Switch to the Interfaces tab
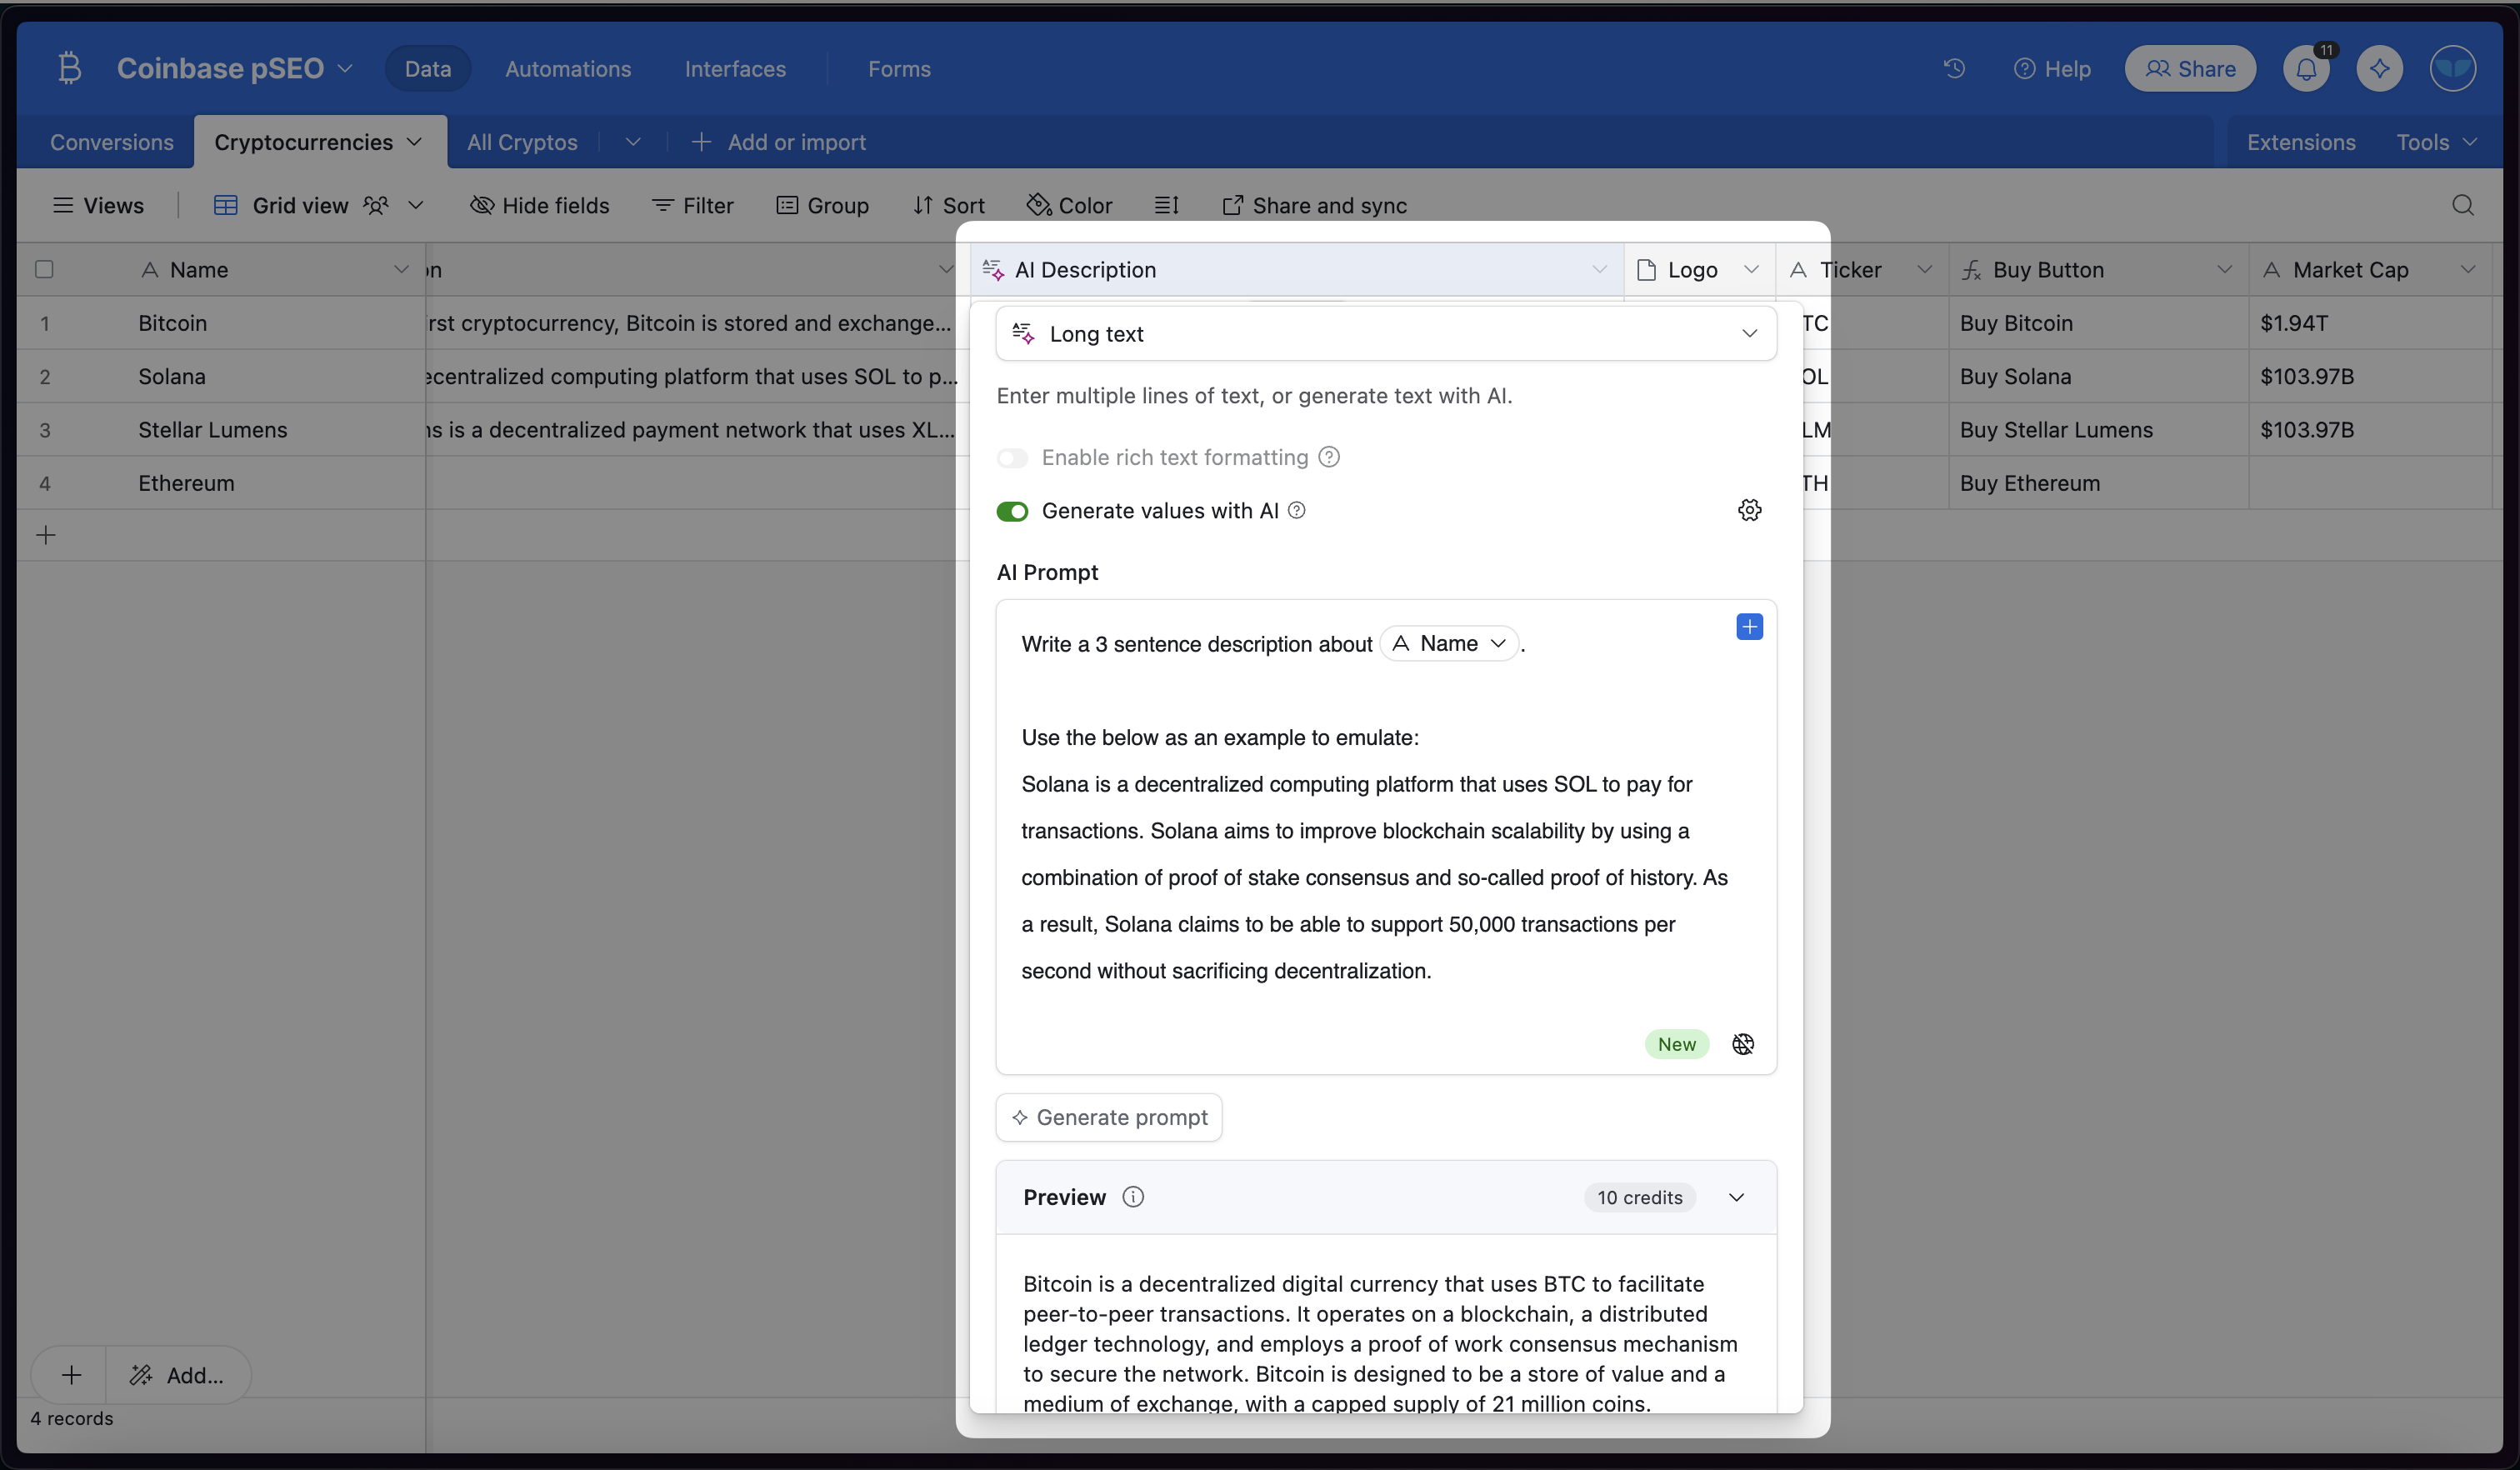2520x1470 pixels. (x=735, y=68)
